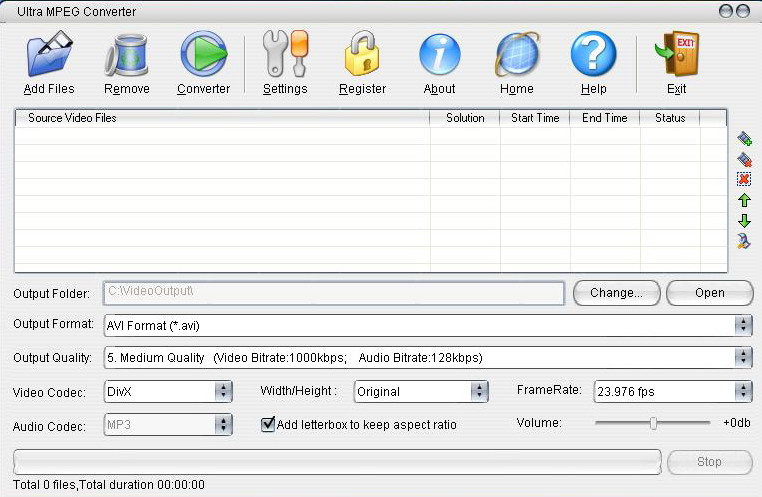Click the Open output folder button
The width and height of the screenshot is (762, 497).
coord(710,293)
